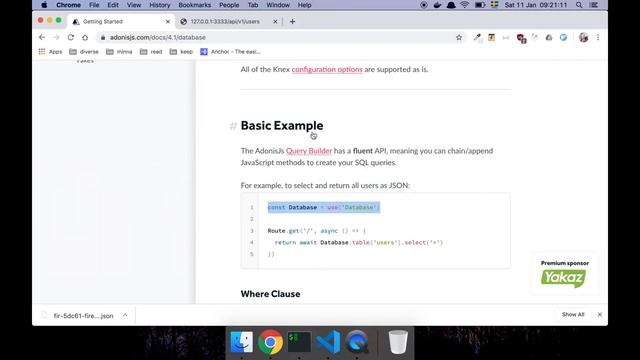Screen dimensions: 640x360
Task: Open the keep bookmarks folder
Action: point(181,51)
